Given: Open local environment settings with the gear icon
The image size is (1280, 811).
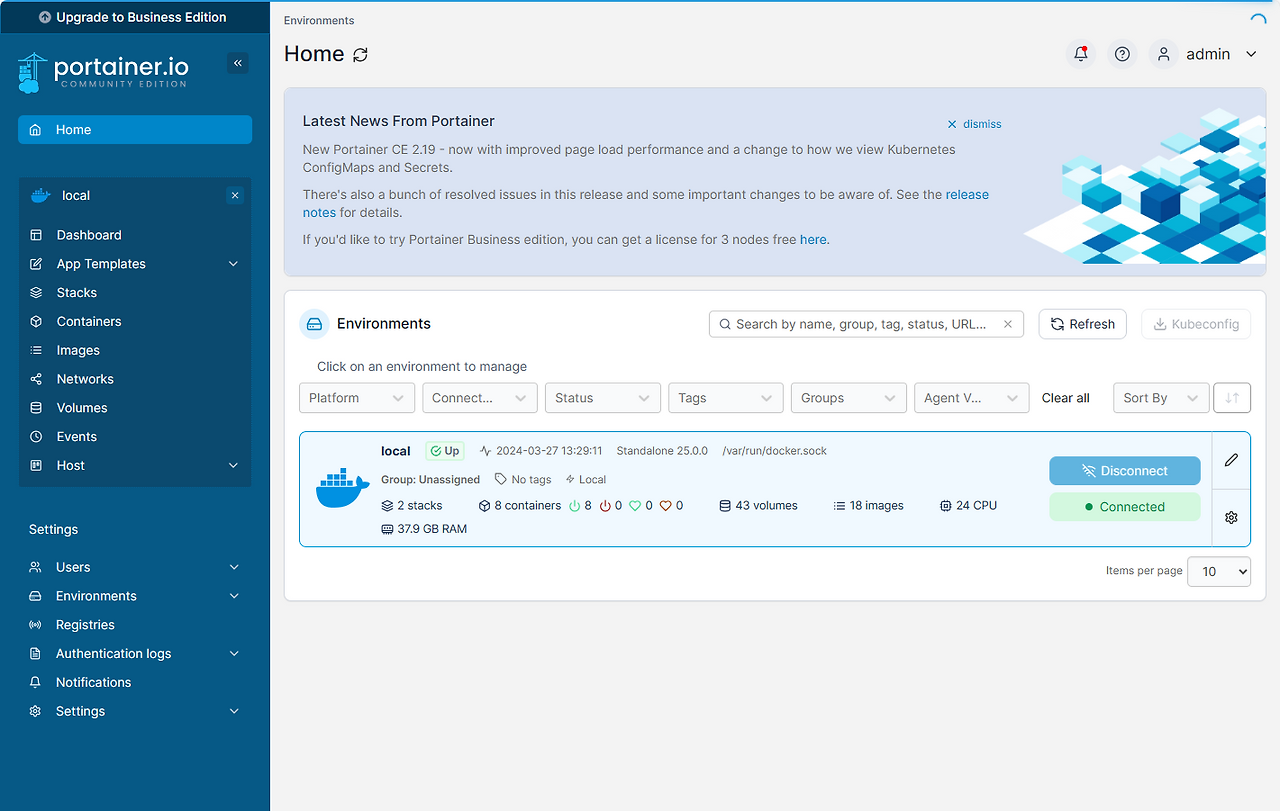Looking at the screenshot, I should [1231, 517].
